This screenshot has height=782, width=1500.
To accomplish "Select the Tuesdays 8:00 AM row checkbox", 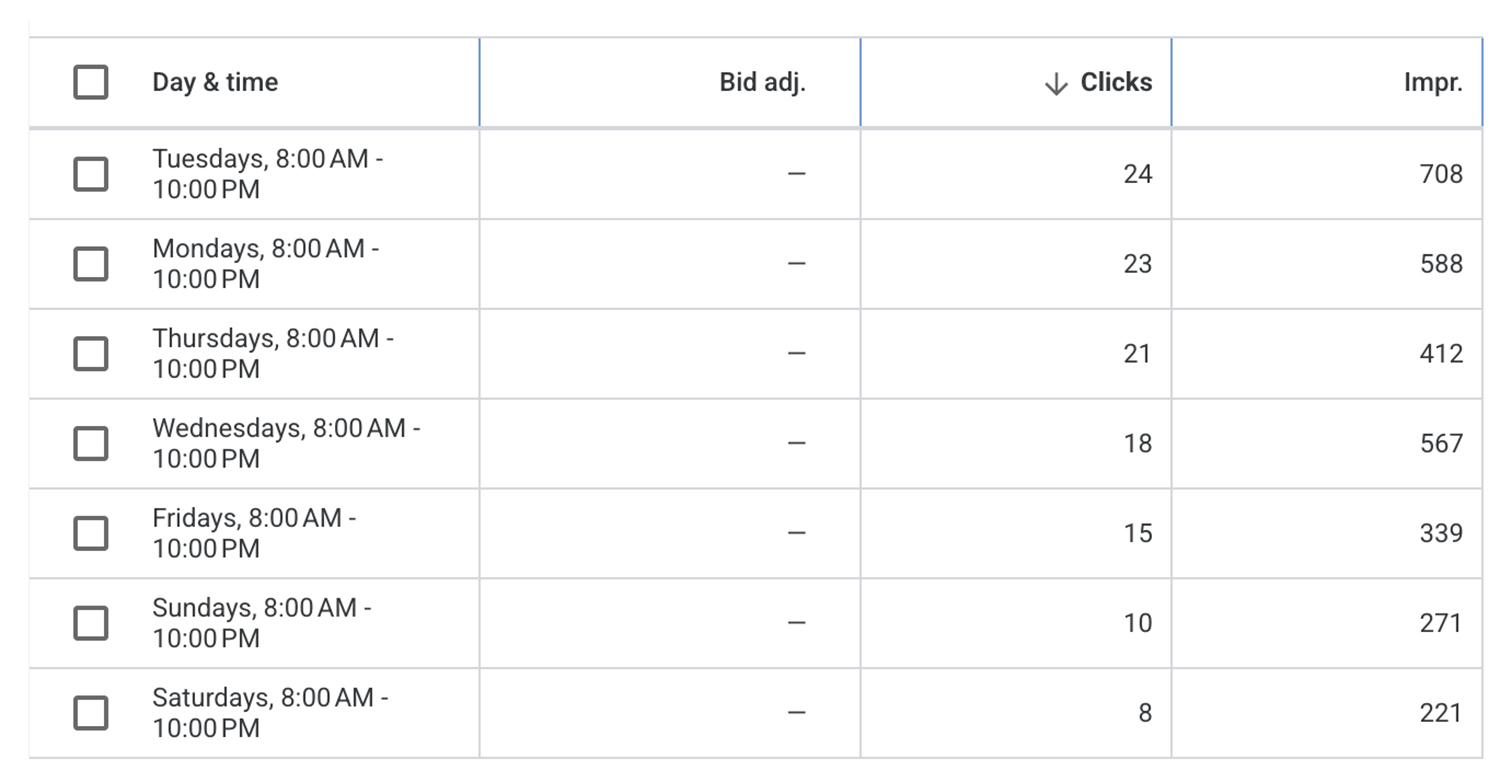I will [90, 173].
